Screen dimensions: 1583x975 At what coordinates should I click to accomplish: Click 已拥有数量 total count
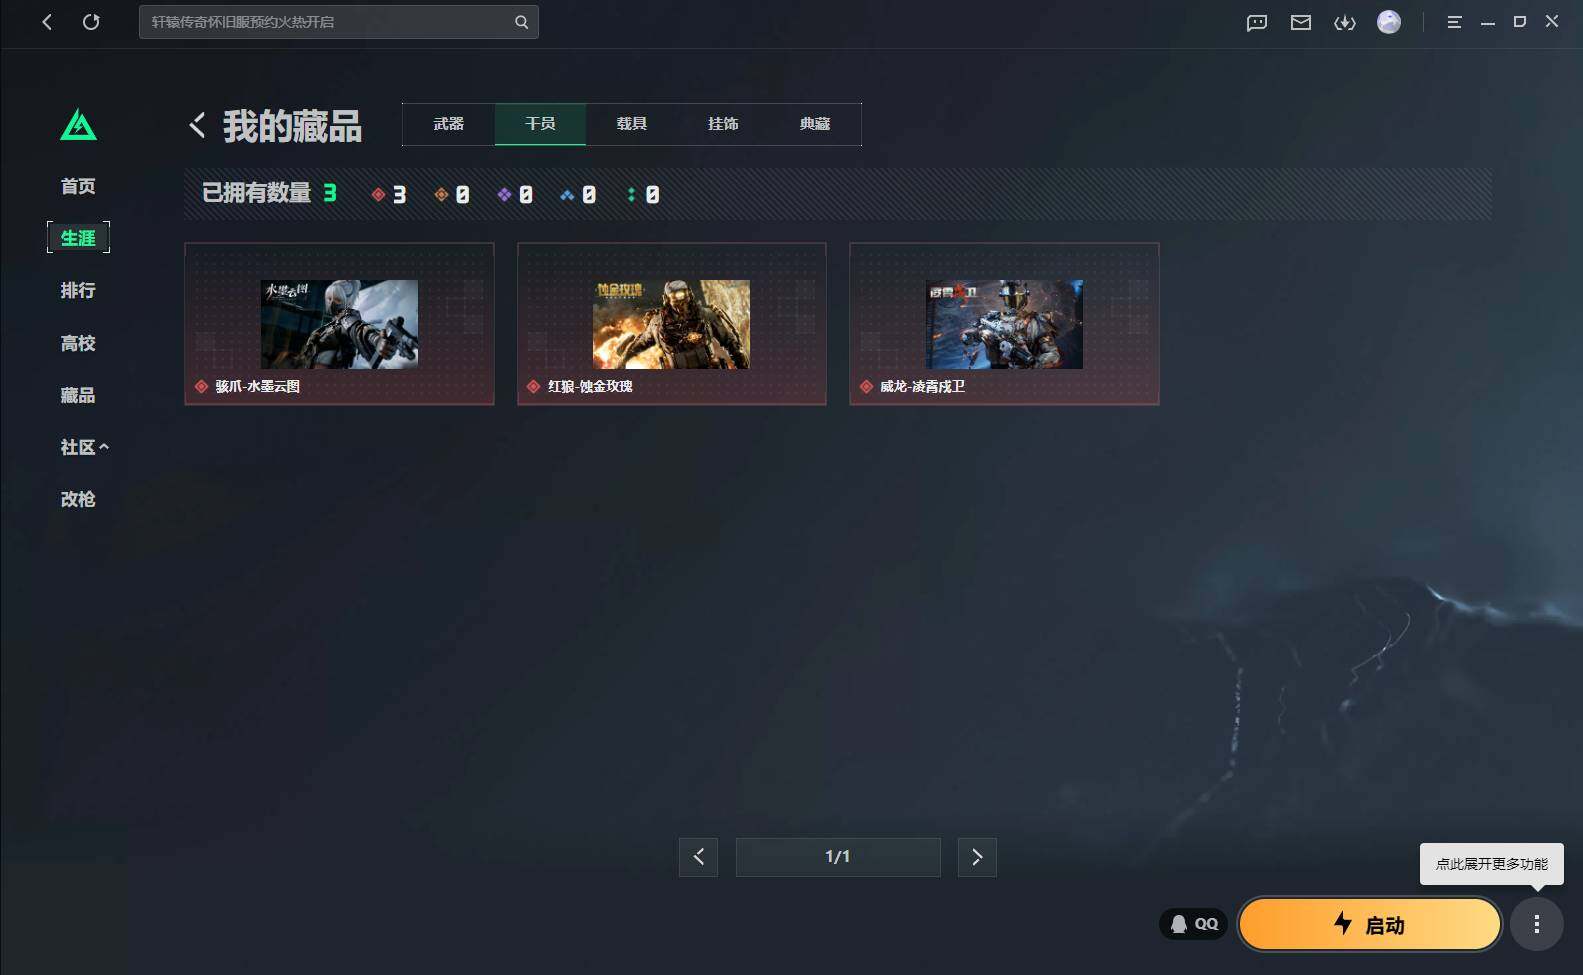270,193
